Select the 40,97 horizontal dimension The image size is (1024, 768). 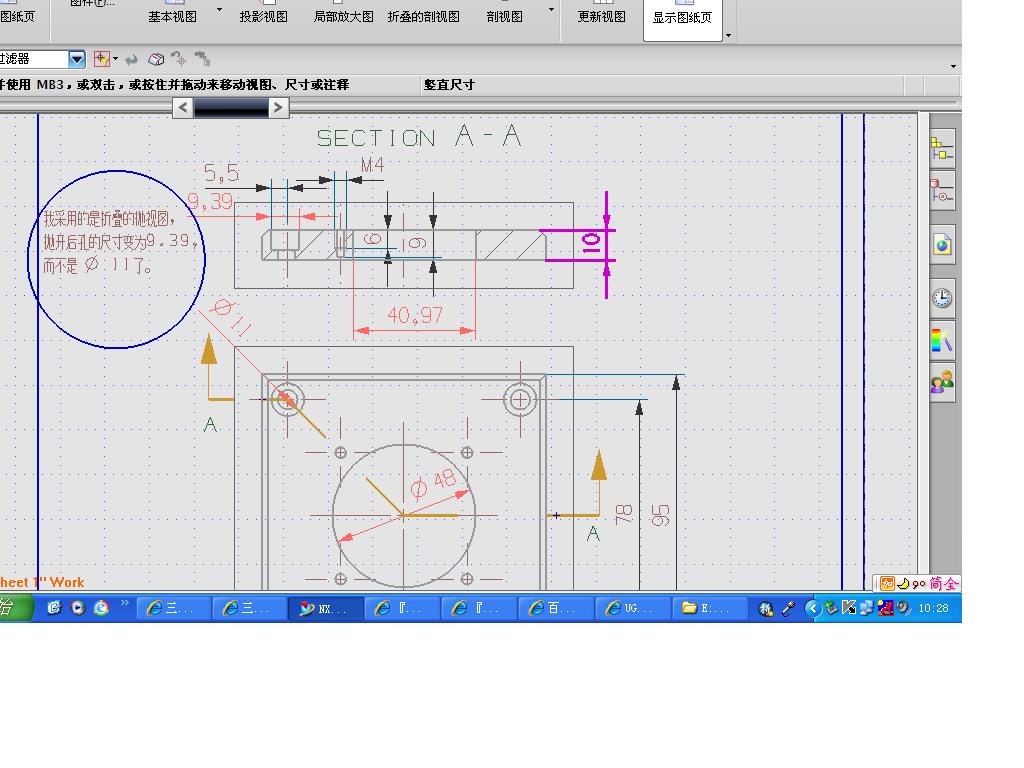click(415, 315)
